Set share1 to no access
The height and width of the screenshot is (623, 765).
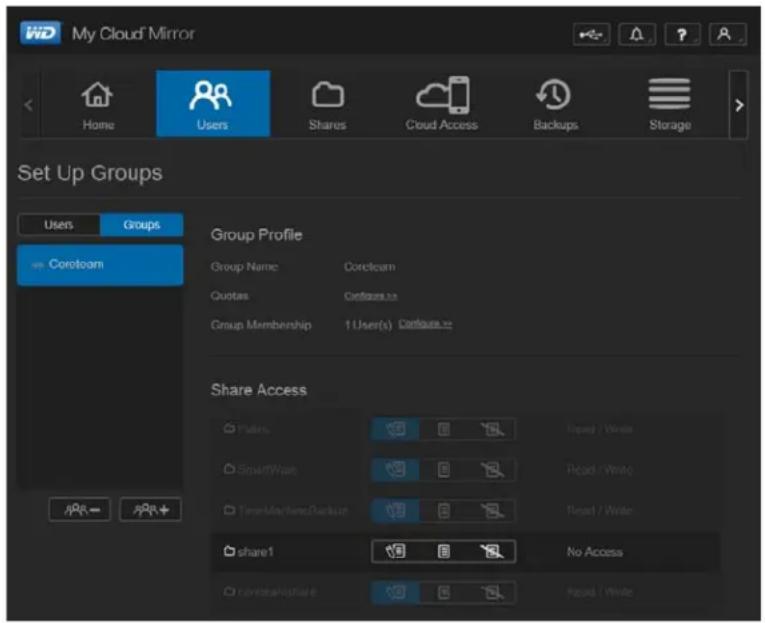492,552
